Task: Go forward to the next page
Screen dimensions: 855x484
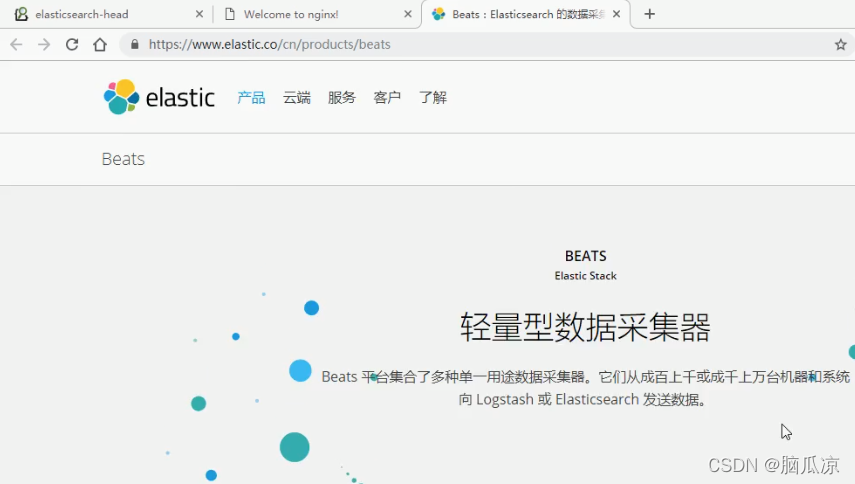Action: click(x=44, y=45)
